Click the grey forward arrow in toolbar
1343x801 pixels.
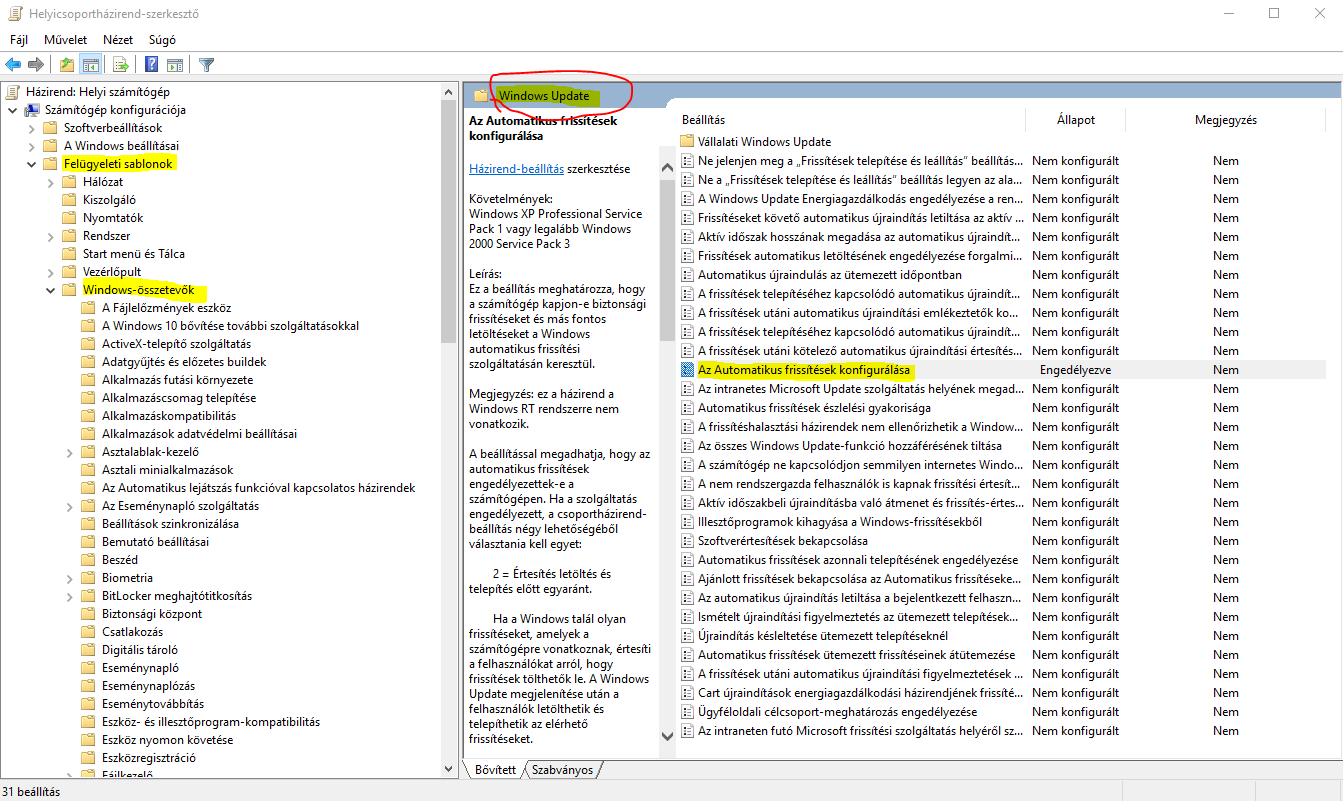36,65
